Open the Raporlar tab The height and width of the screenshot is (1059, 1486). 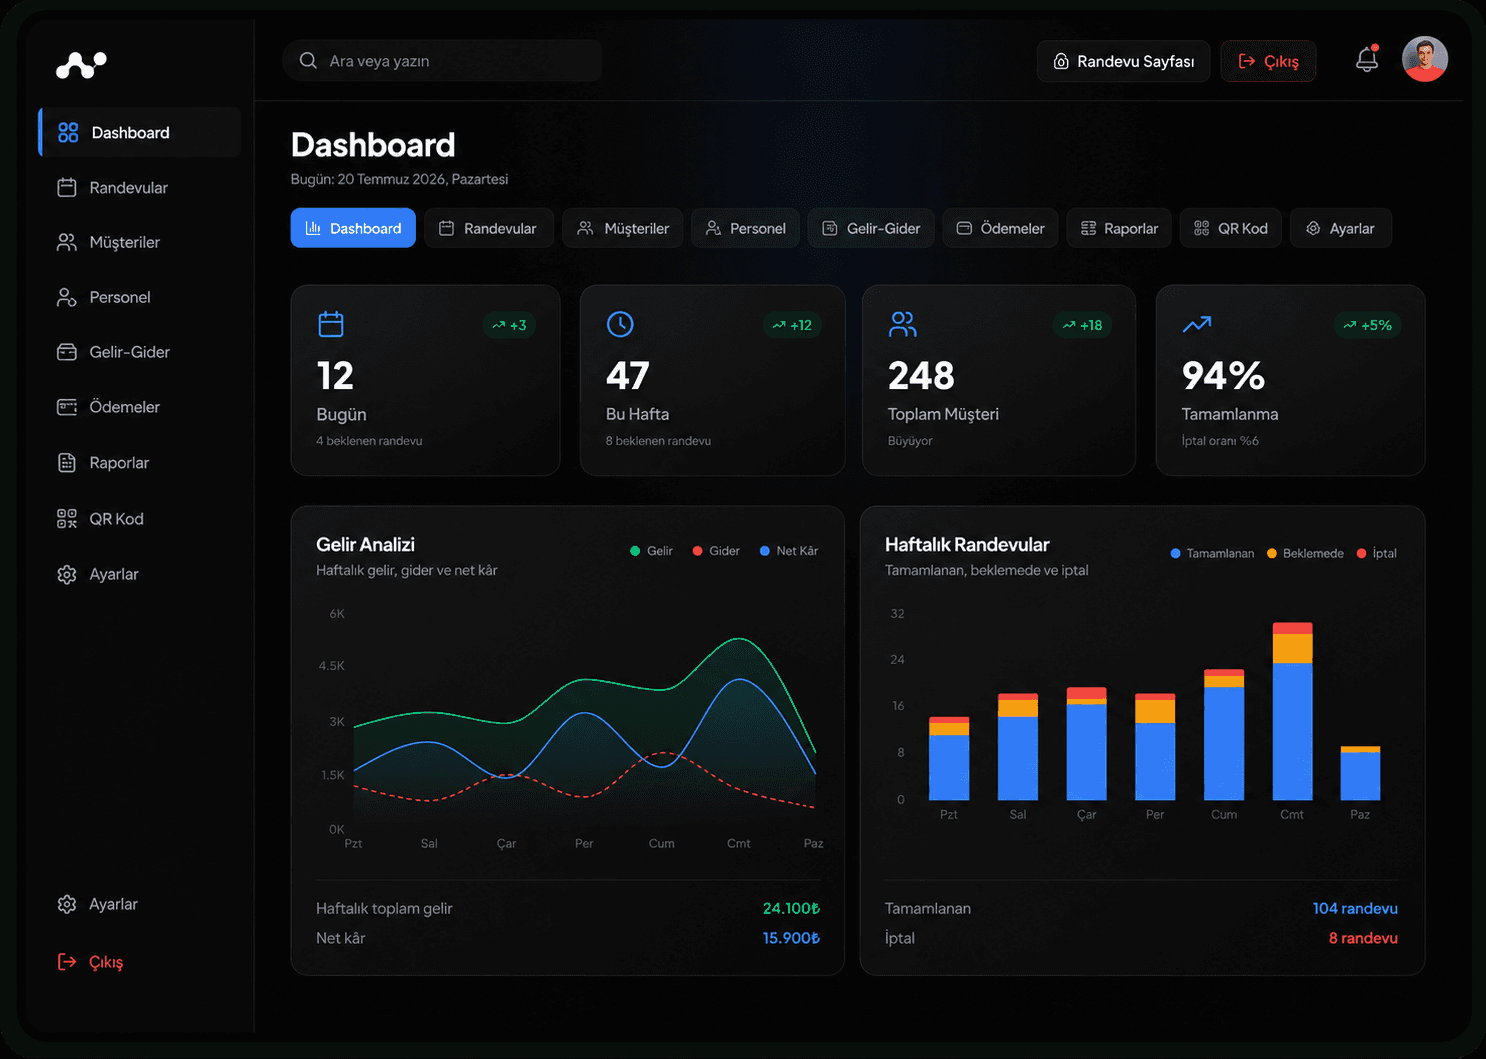pos(1119,228)
